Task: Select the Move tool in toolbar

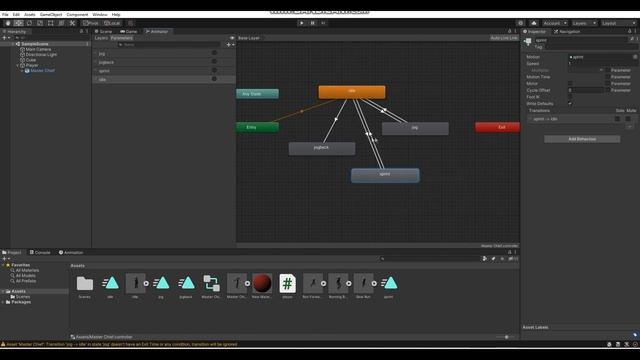Action: [18, 23]
